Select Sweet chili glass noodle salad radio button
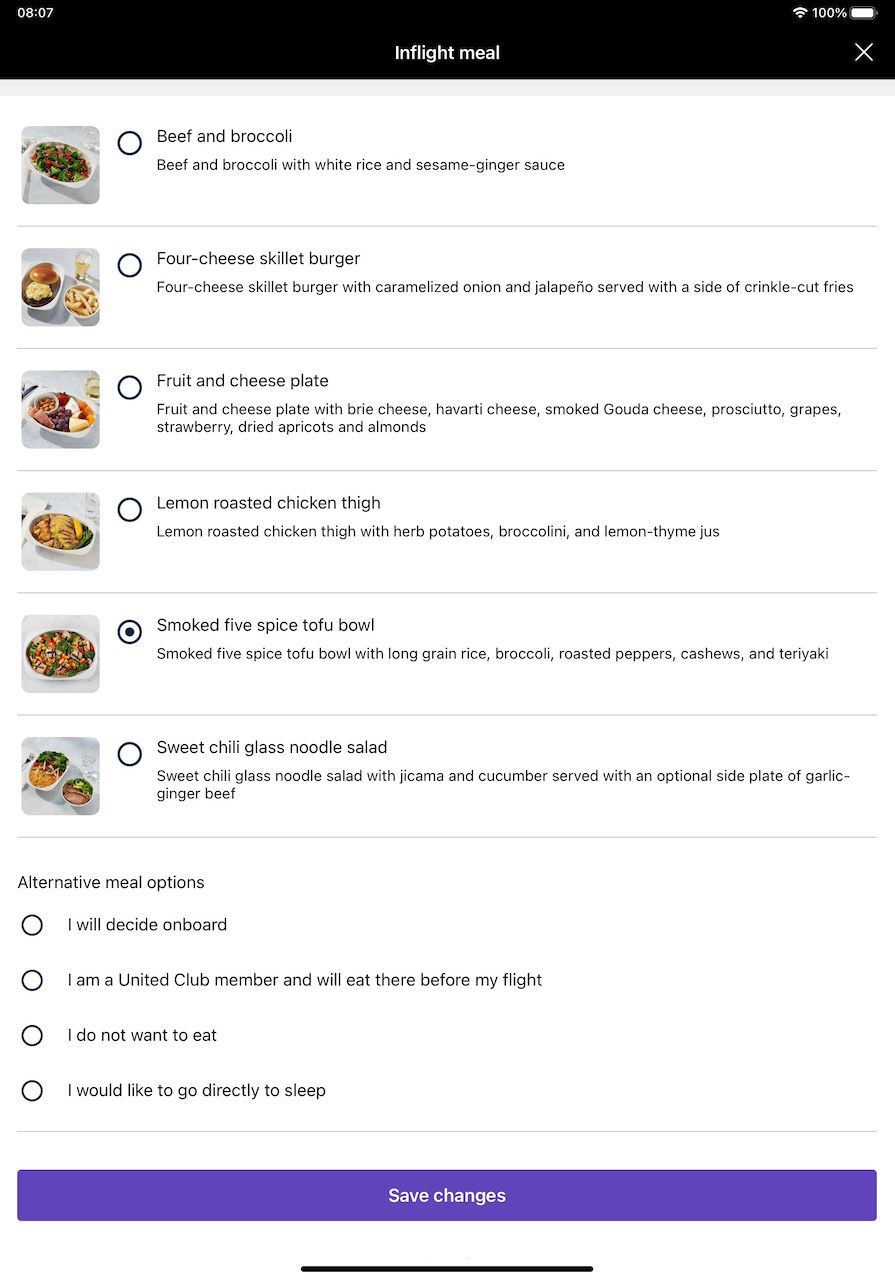This screenshot has height=1280, width=895. (x=130, y=754)
